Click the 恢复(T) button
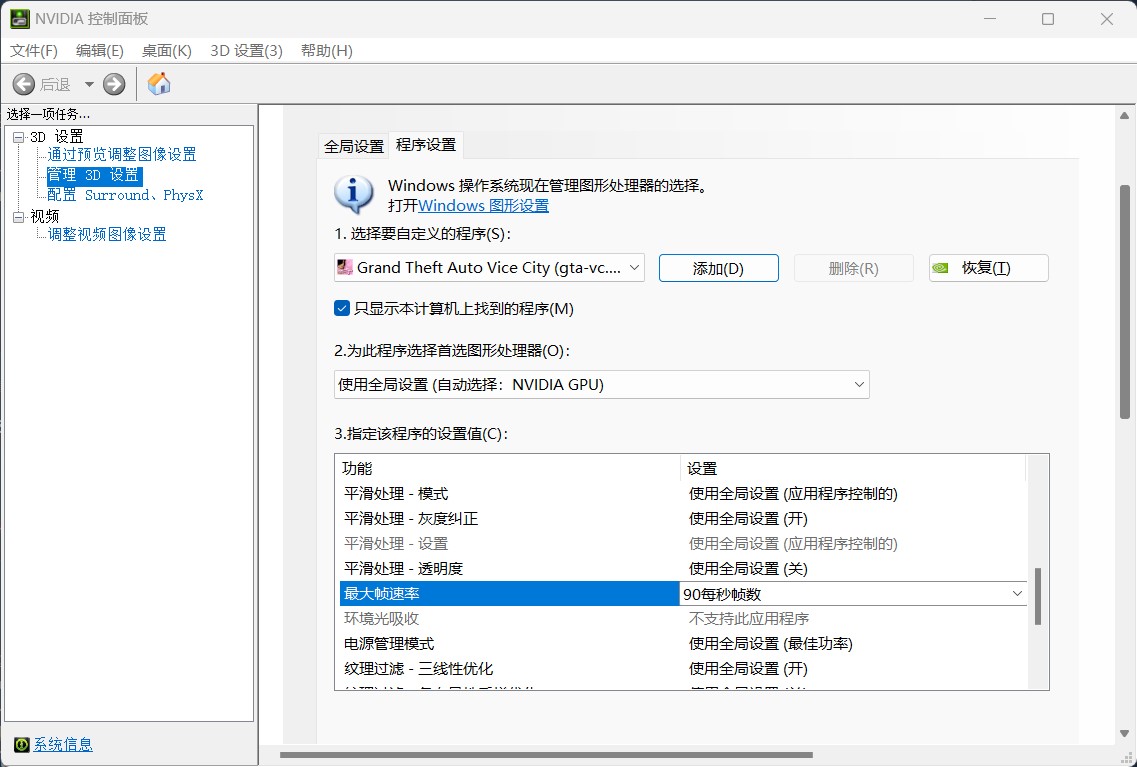1137x767 pixels. point(988,268)
